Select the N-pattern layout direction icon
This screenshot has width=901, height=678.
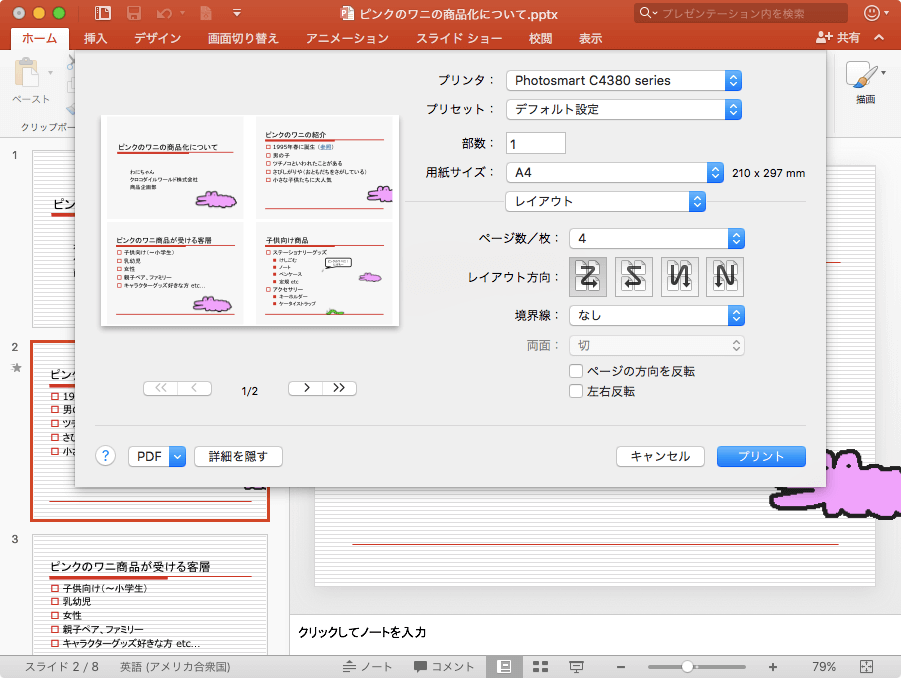point(725,277)
